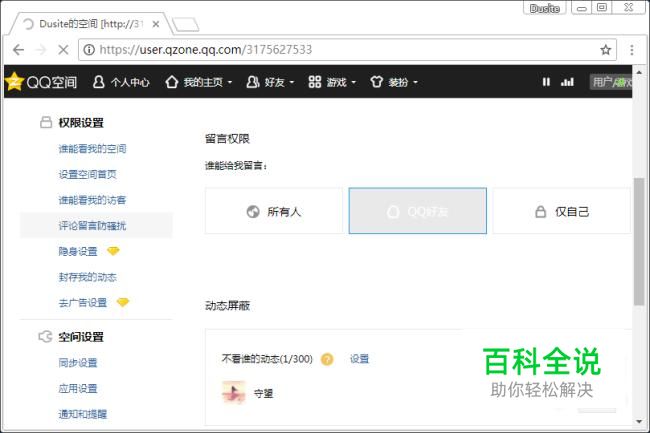Click the 用户 button in header
This screenshot has height=433, width=650.
tap(611, 82)
